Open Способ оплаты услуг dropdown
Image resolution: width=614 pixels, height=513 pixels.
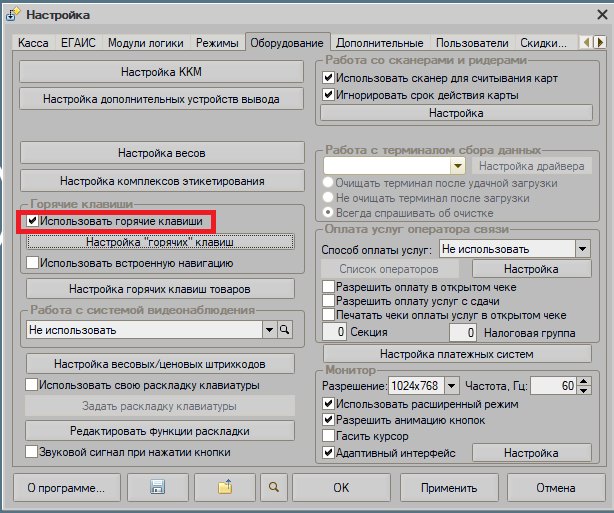(x=582, y=249)
